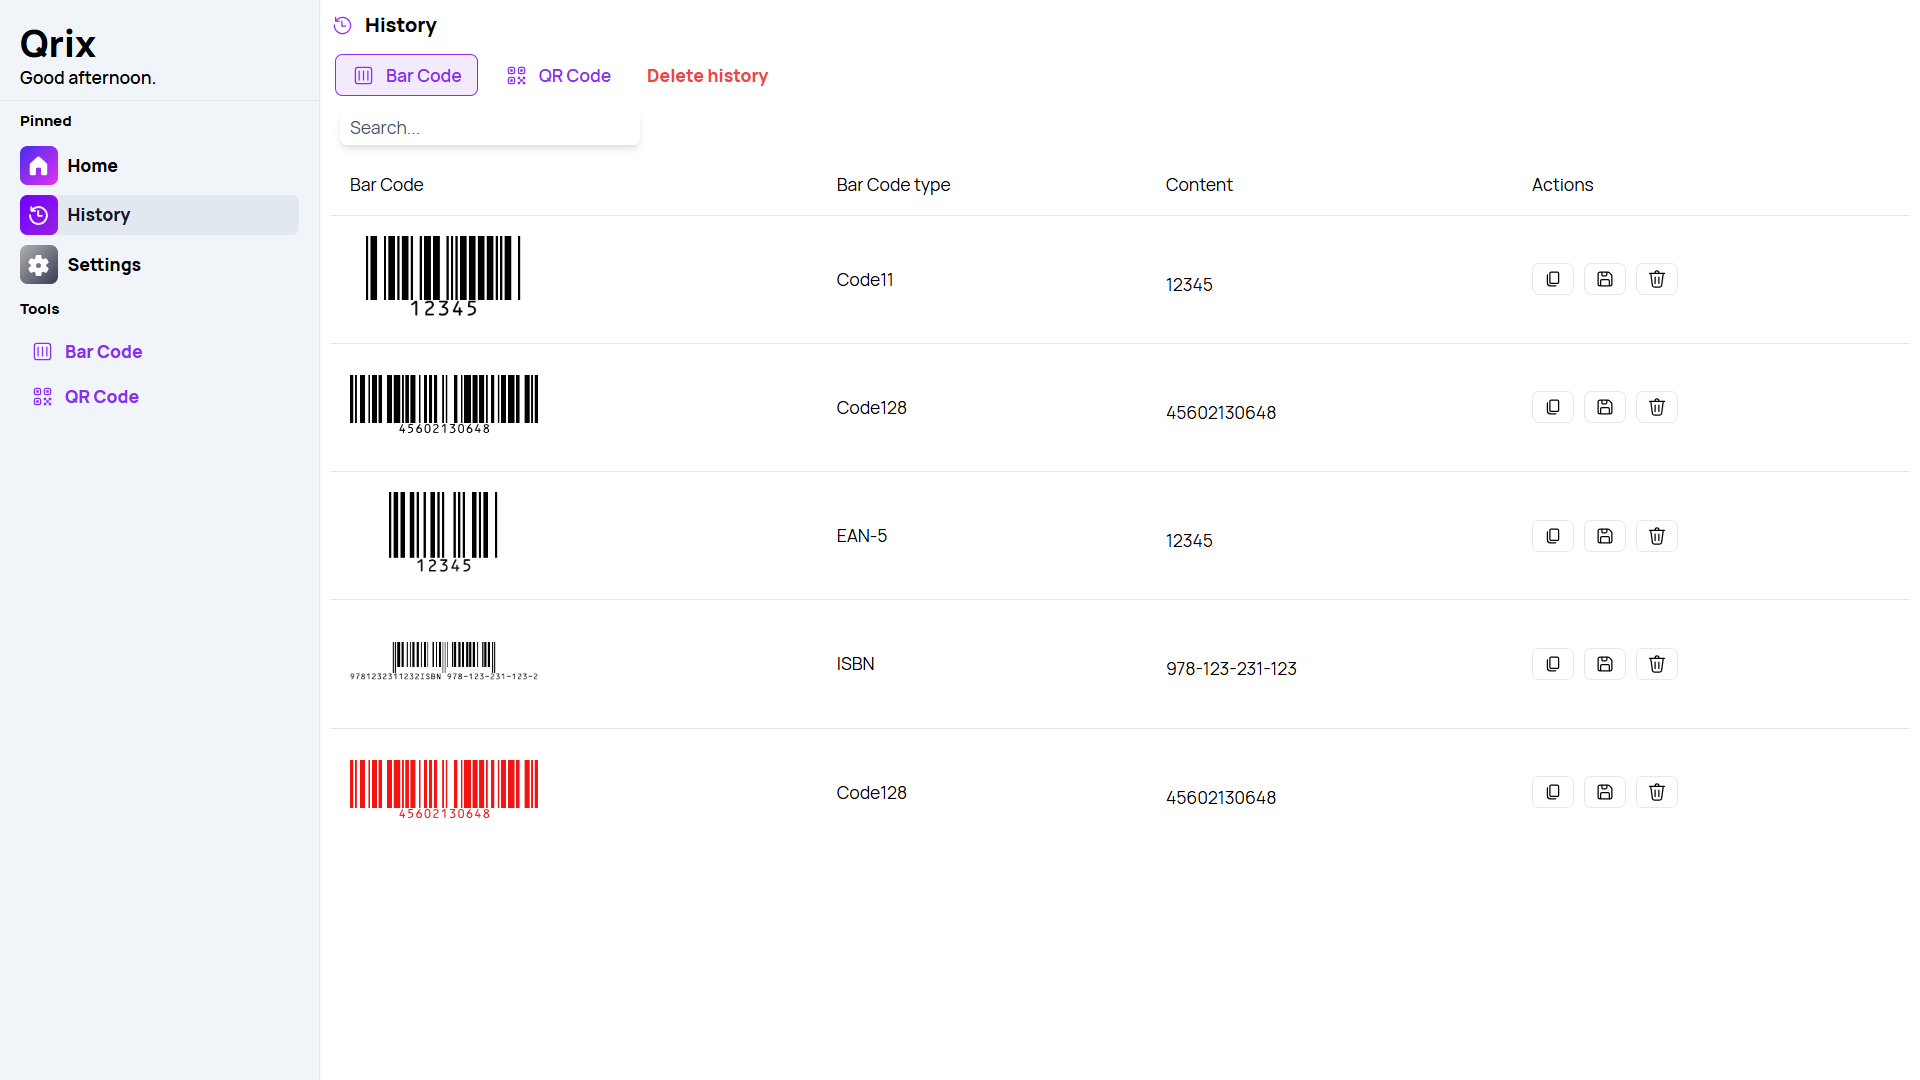Switch to QR Code tab in History
The width and height of the screenshot is (1920, 1080).
point(559,75)
